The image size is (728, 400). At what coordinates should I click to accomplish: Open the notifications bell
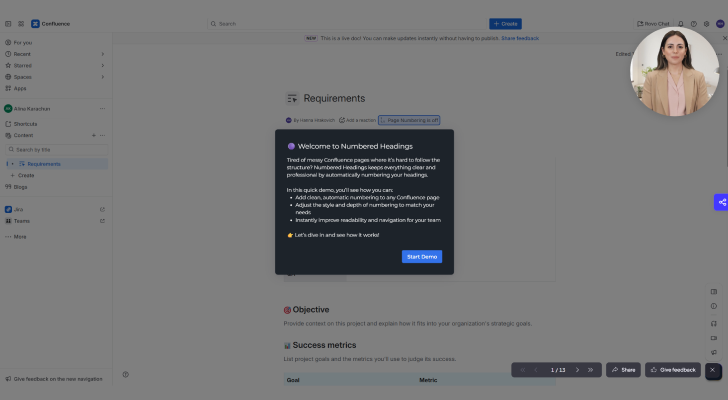click(681, 24)
